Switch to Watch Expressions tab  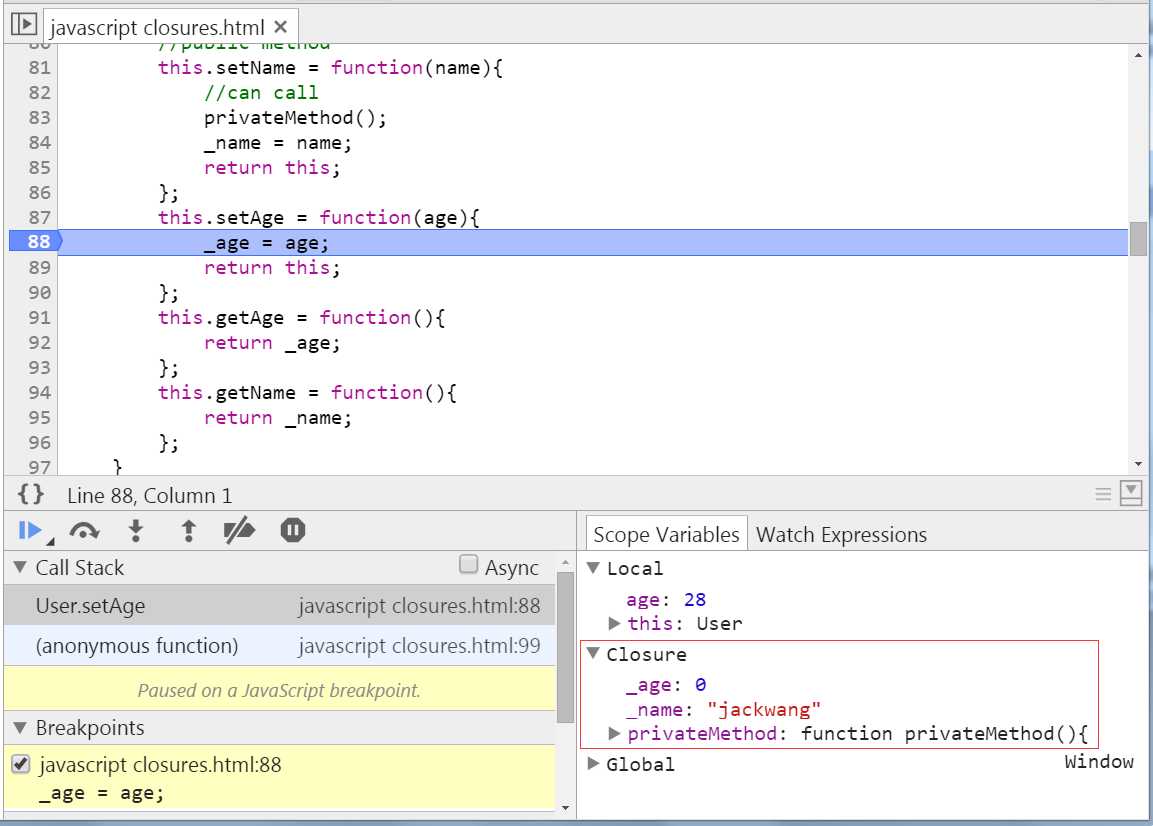click(x=841, y=534)
